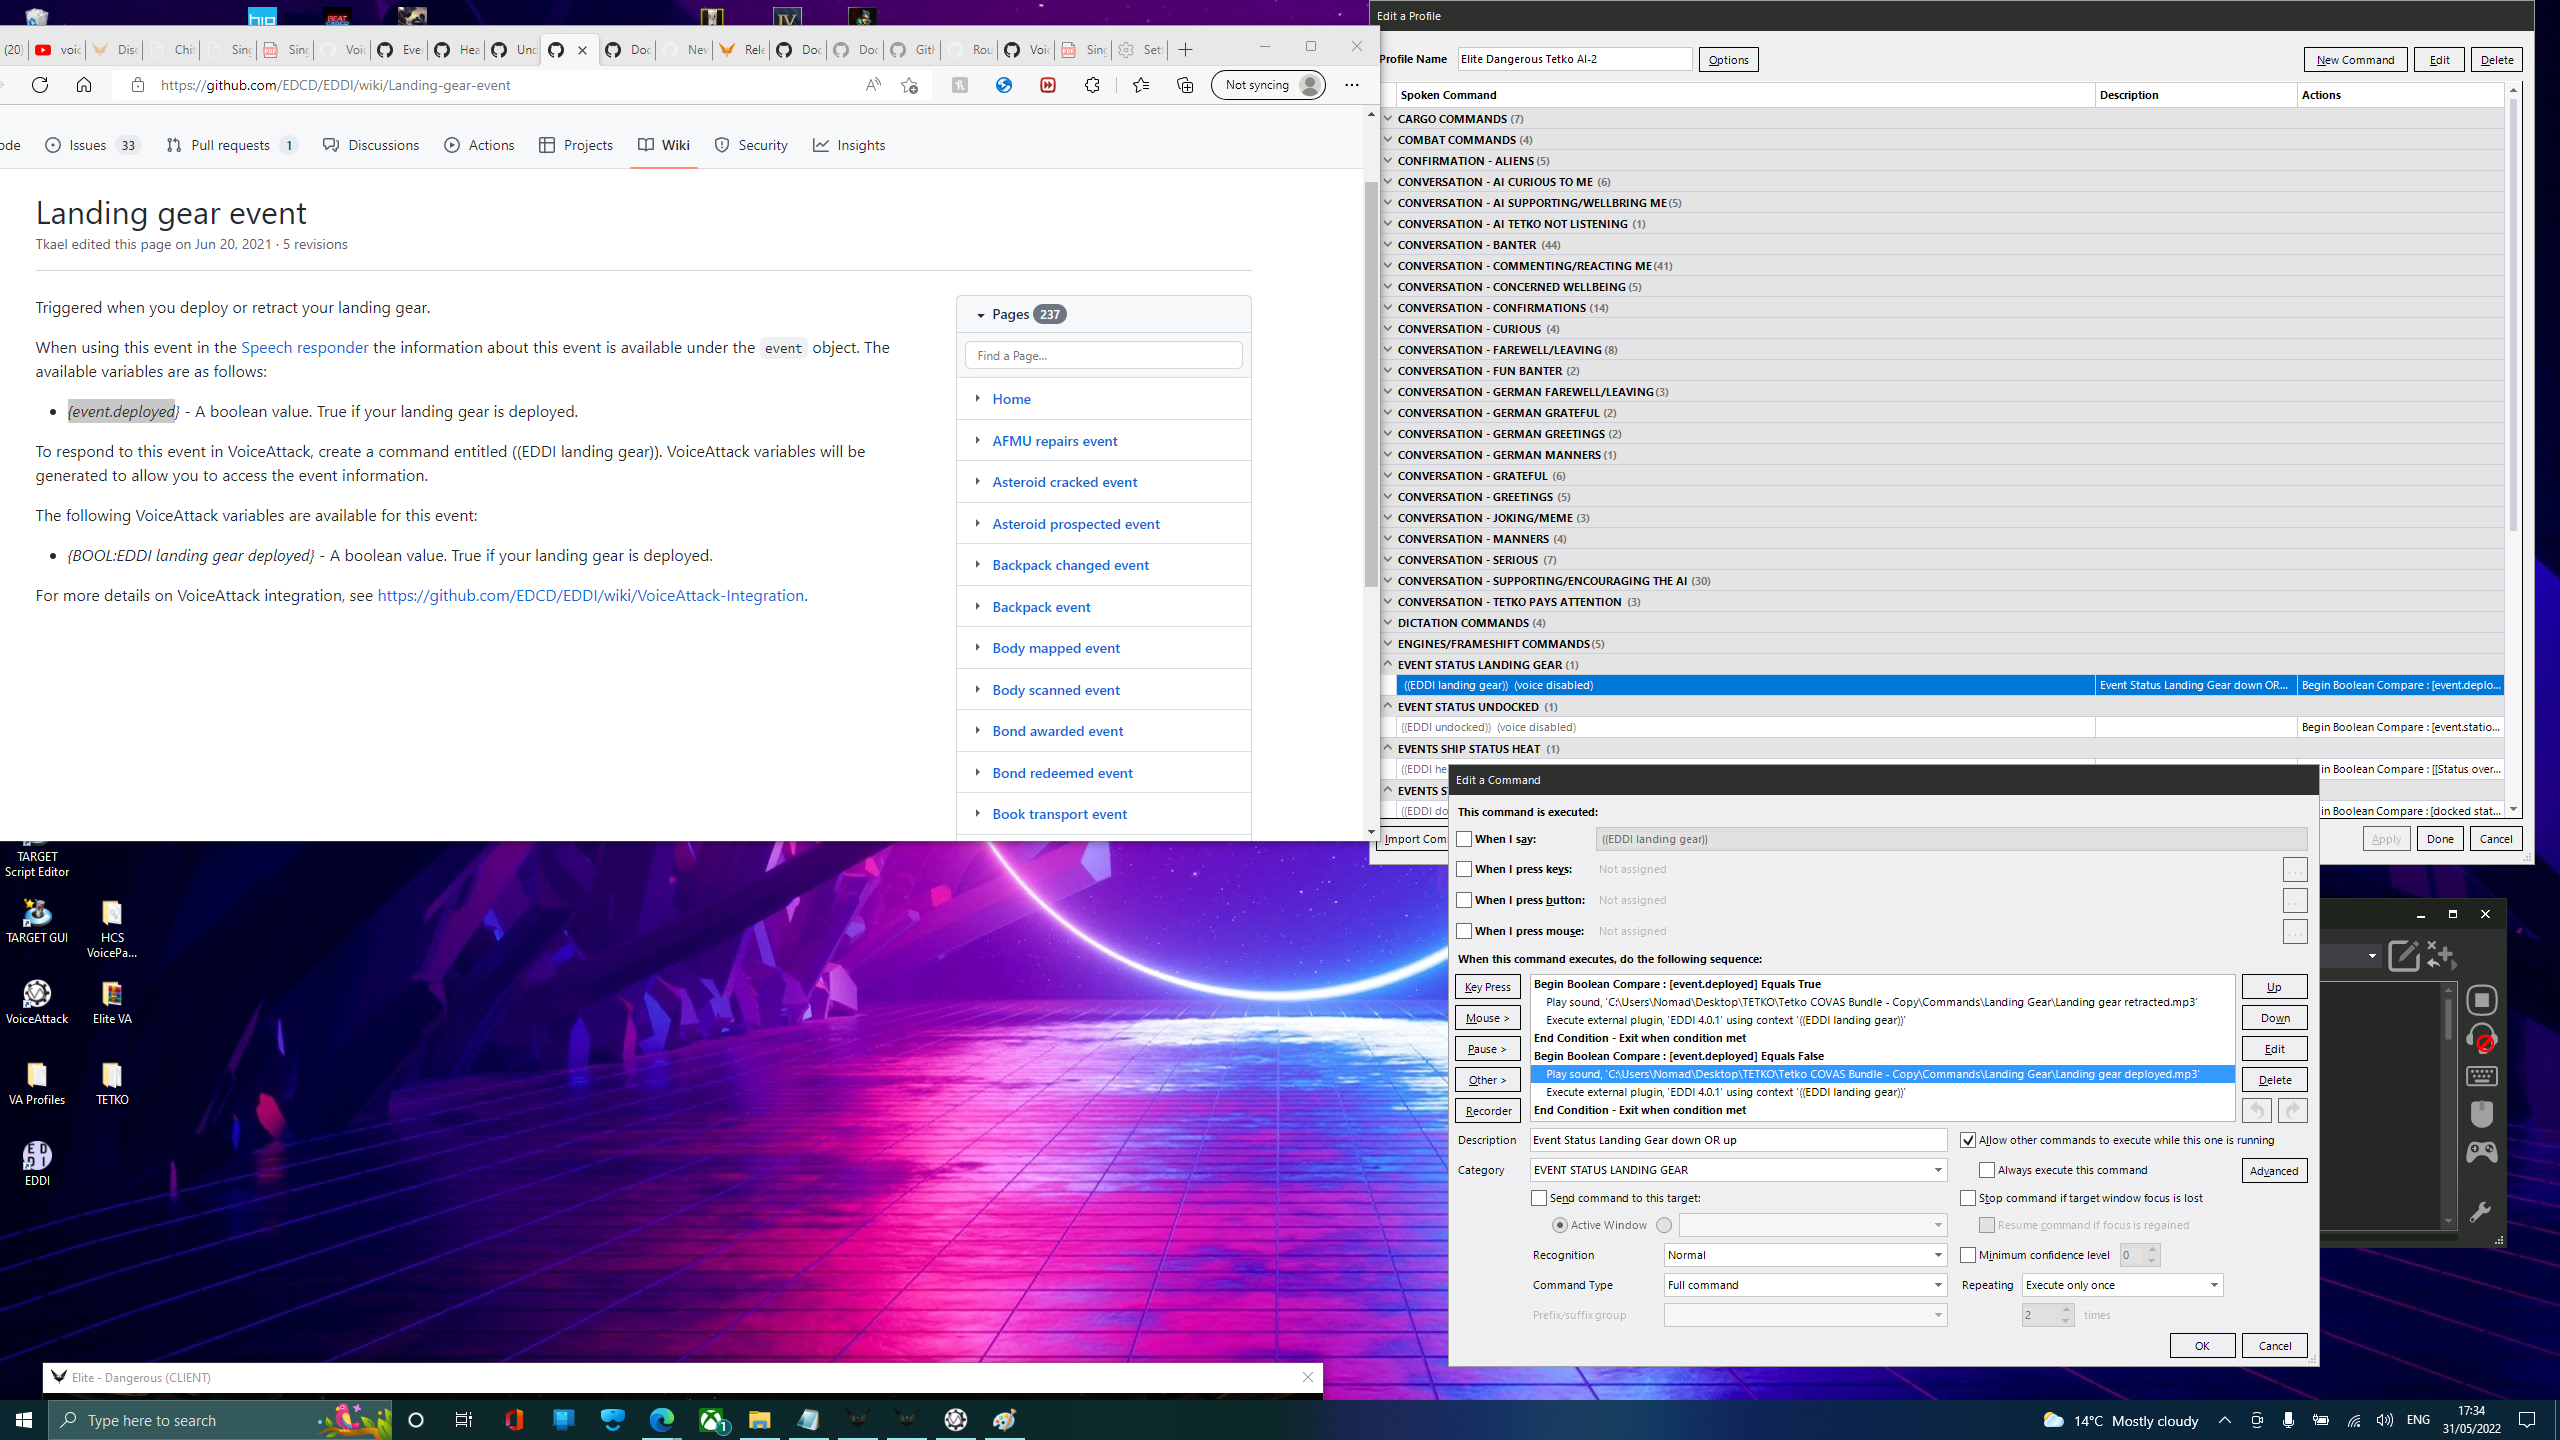This screenshot has height=1440, width=2560.
Task: Enable the 'When I press keys' checkbox
Action: tap(1464, 869)
